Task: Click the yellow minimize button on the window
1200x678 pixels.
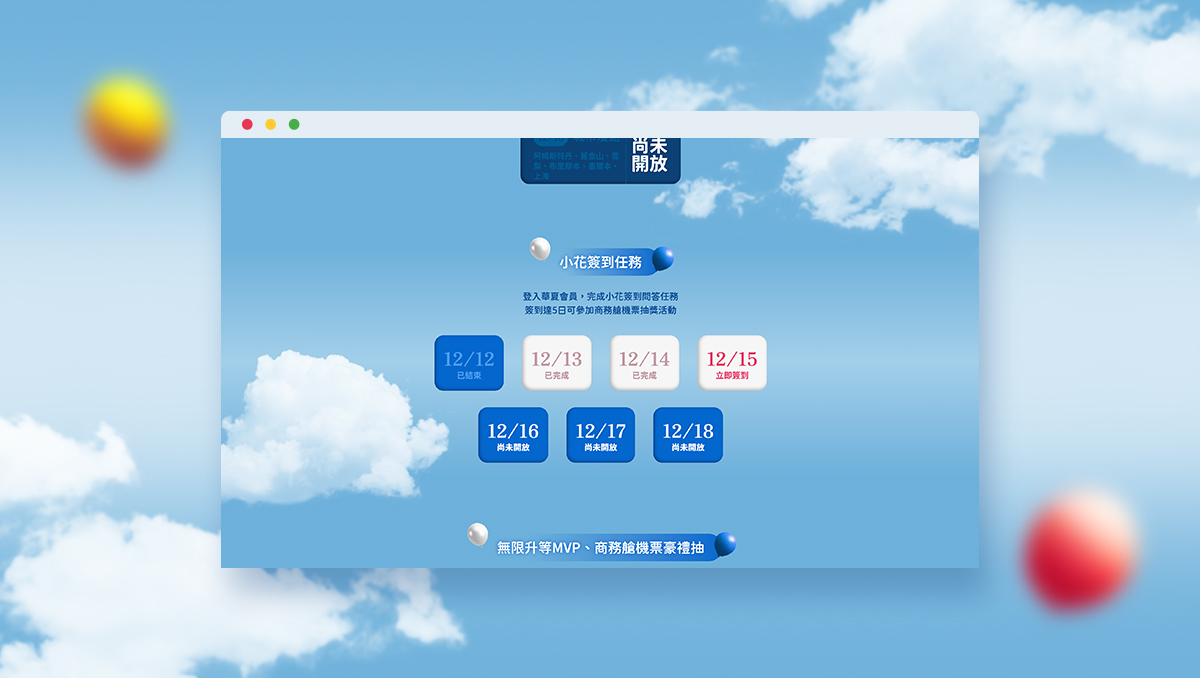Action: (x=270, y=123)
